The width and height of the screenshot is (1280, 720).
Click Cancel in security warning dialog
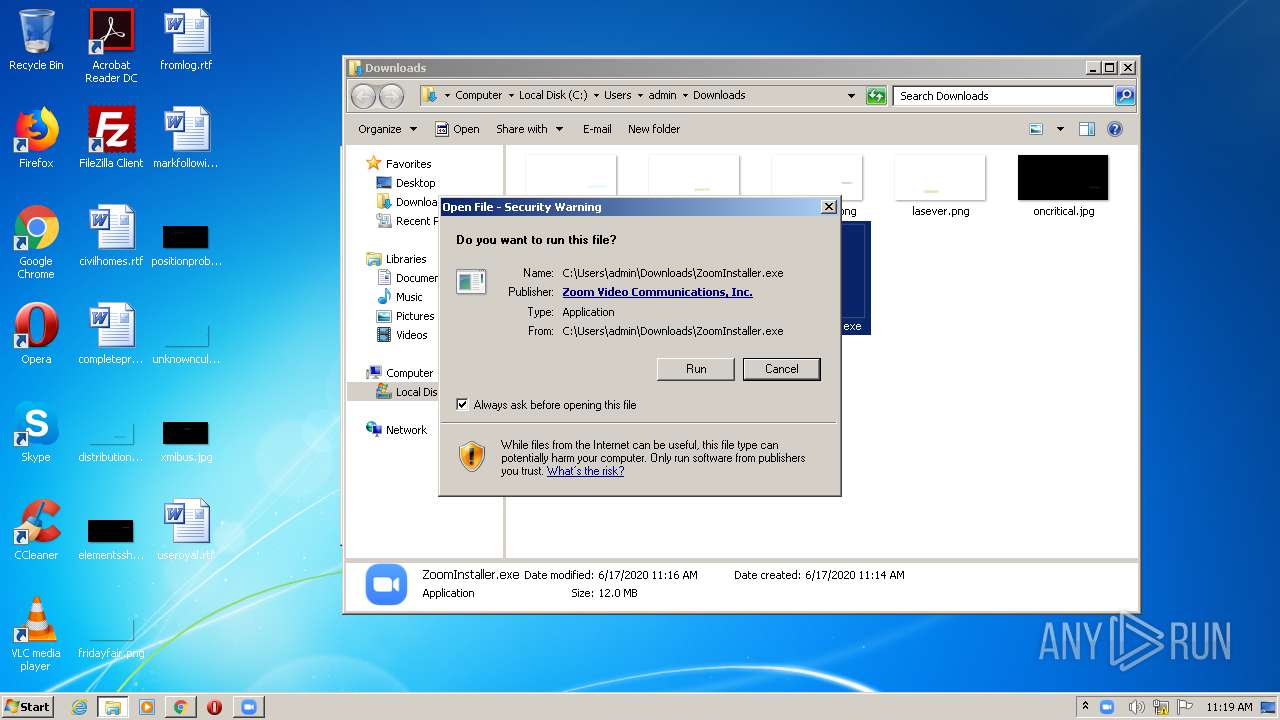pos(782,369)
